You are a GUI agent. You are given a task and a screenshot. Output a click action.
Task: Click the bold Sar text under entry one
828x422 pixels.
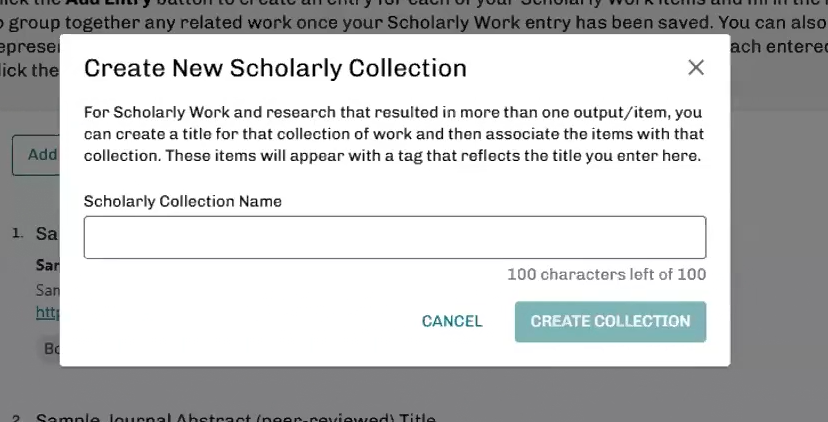tap(47, 266)
